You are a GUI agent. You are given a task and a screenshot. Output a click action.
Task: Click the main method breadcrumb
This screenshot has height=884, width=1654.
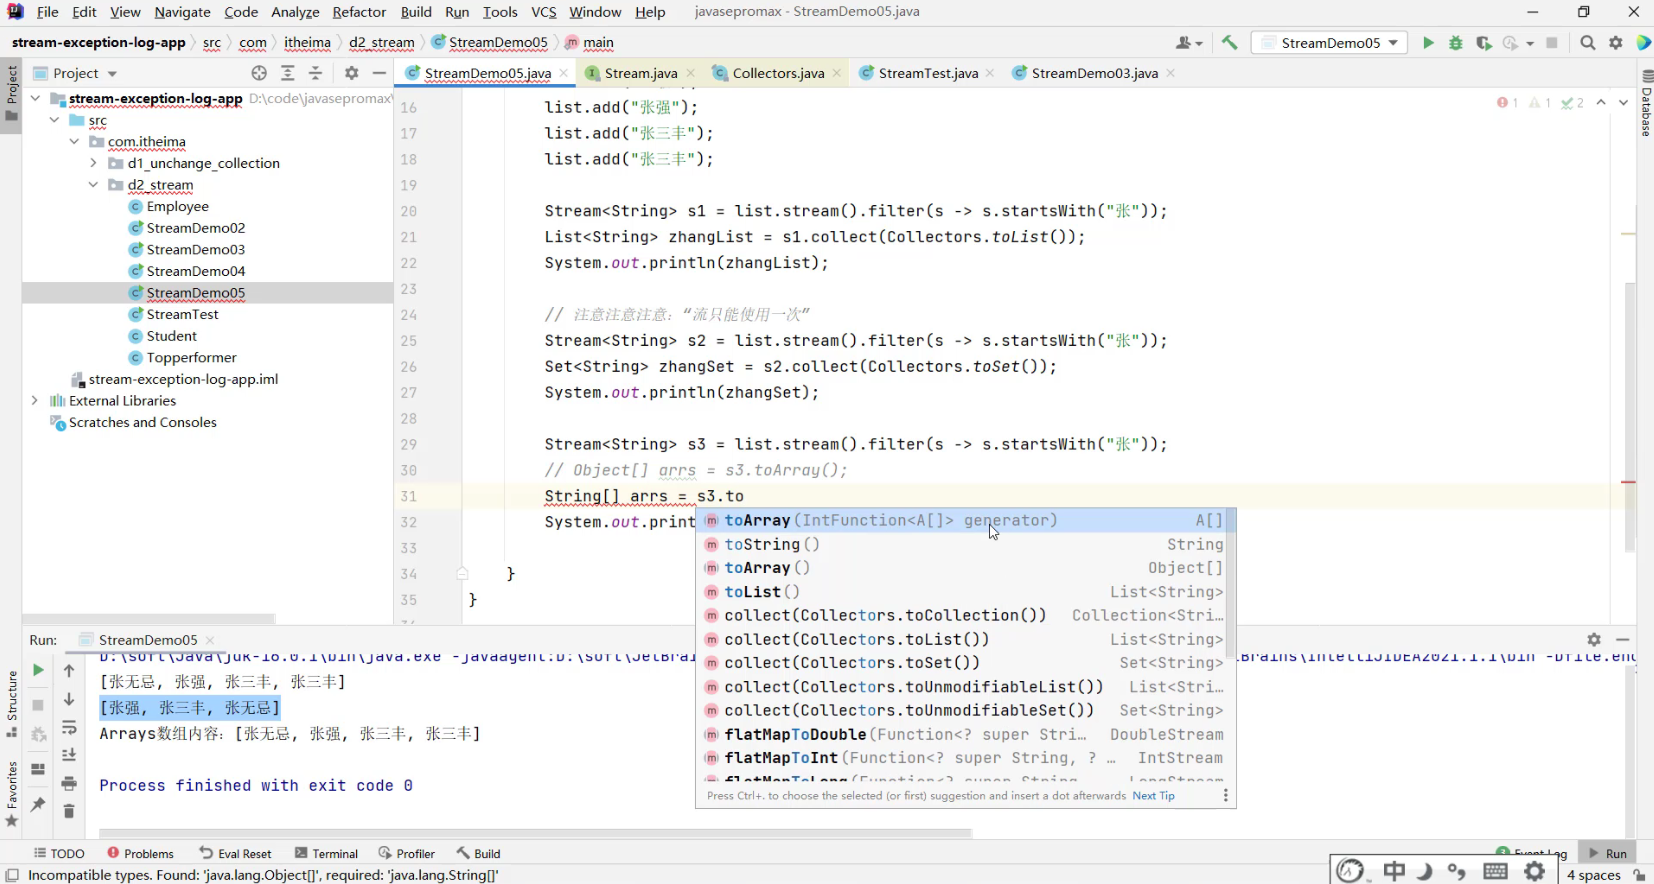point(590,43)
